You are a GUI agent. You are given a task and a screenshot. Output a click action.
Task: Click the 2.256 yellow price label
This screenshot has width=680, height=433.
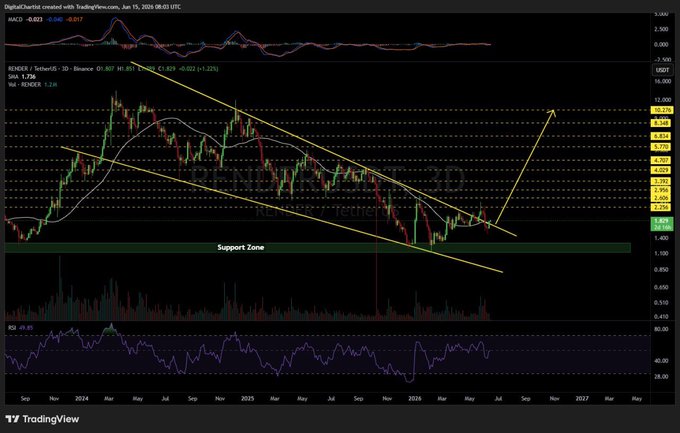(662, 208)
